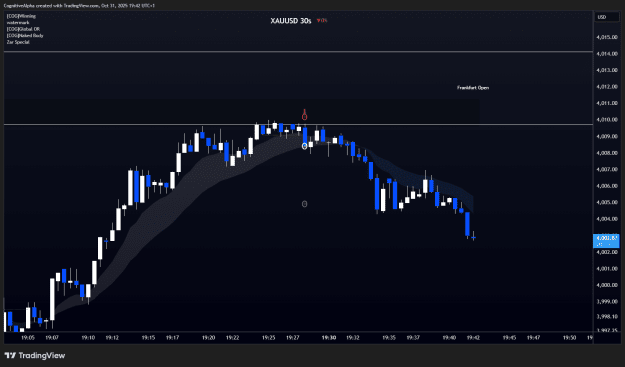This screenshot has width=625, height=367.
Task: Click the 19:37 time axis label
Action: pos(413,338)
